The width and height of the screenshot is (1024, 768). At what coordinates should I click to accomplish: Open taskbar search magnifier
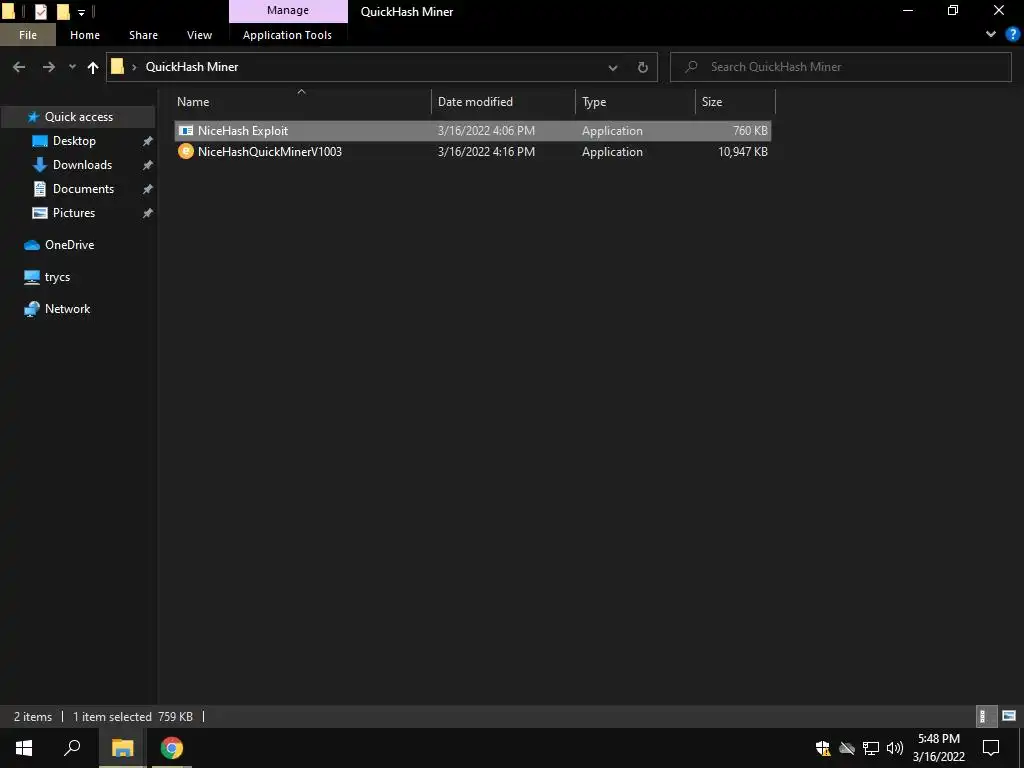pos(72,748)
